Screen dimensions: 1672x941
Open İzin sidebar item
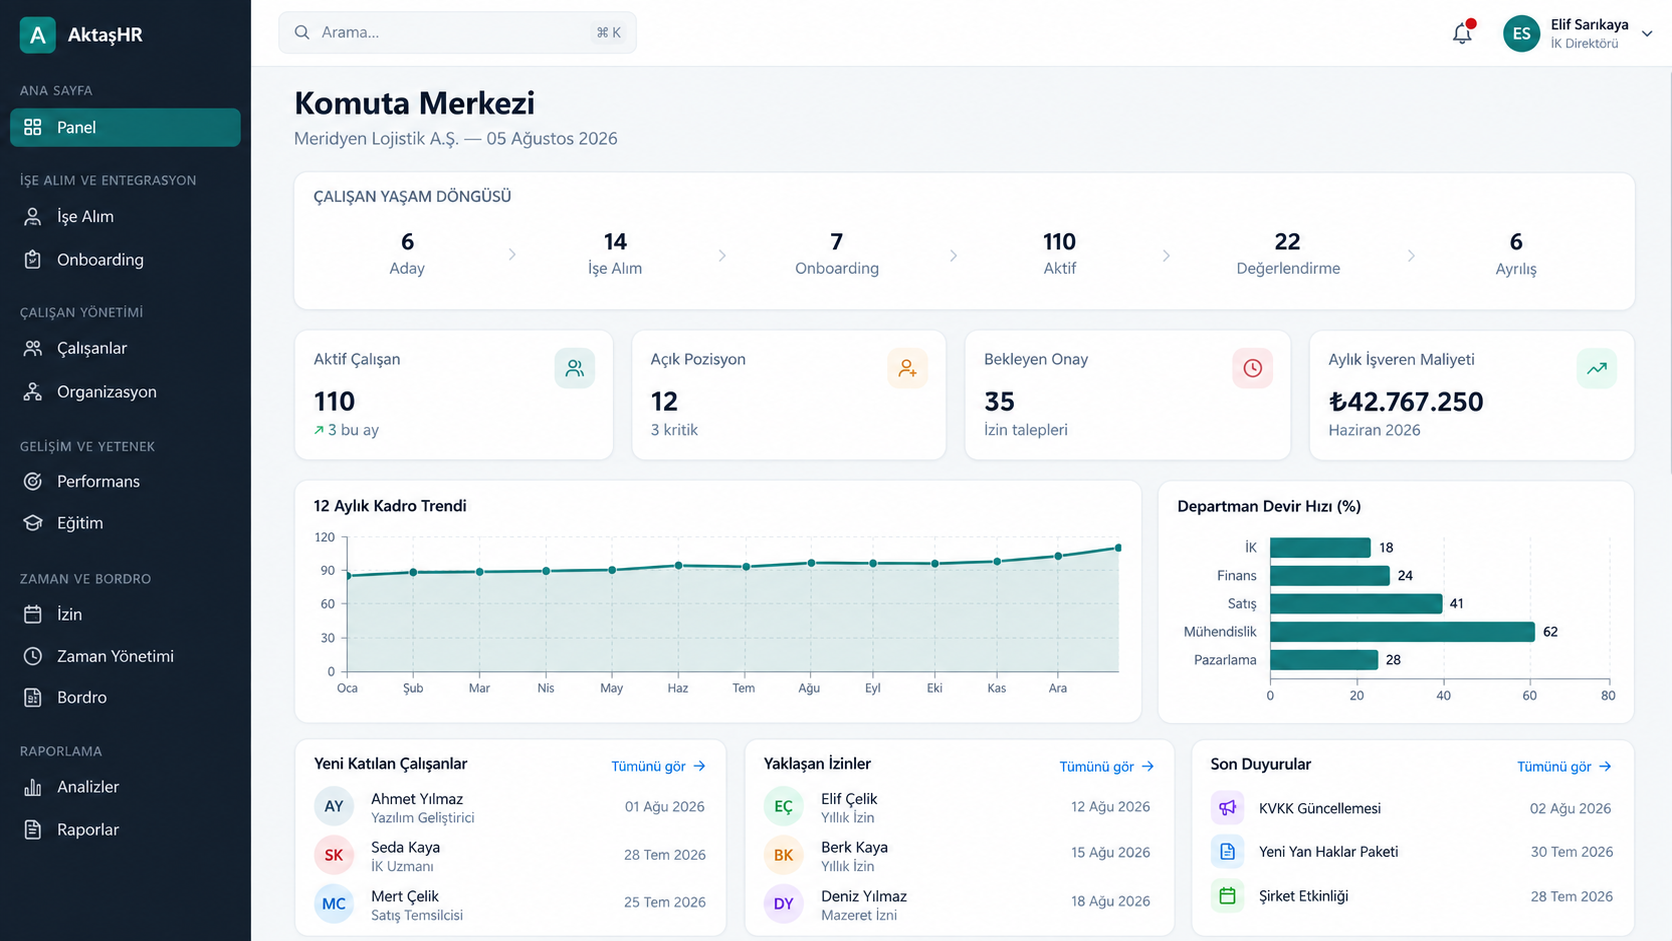125,614
